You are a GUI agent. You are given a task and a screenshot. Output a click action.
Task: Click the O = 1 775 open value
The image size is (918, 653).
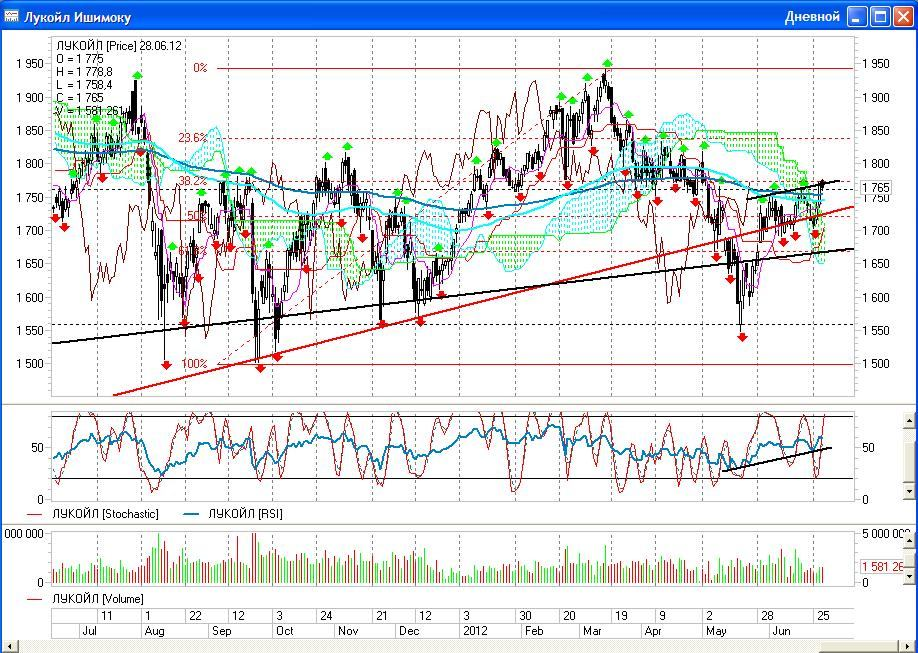(x=80, y=59)
